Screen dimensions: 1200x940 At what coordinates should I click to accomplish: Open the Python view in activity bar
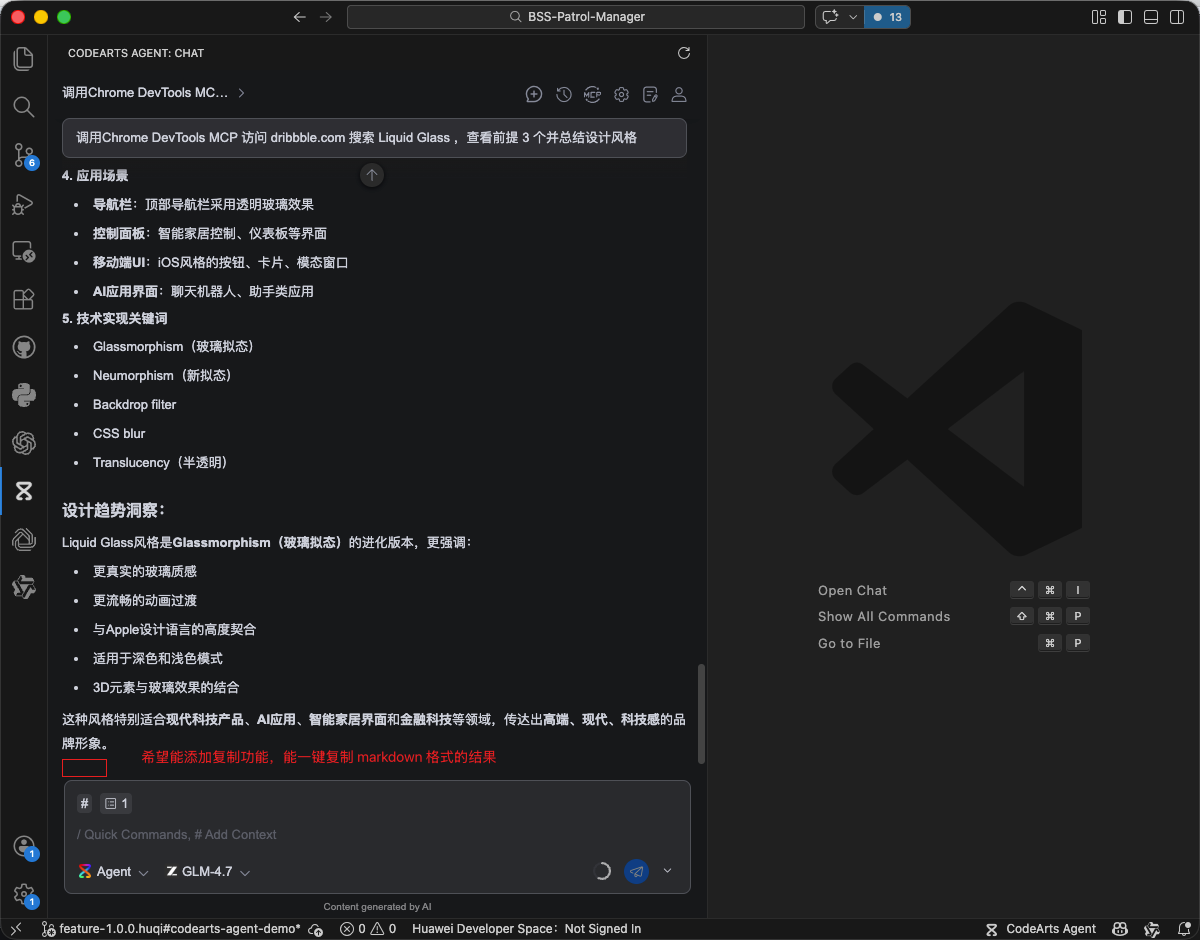(24, 396)
